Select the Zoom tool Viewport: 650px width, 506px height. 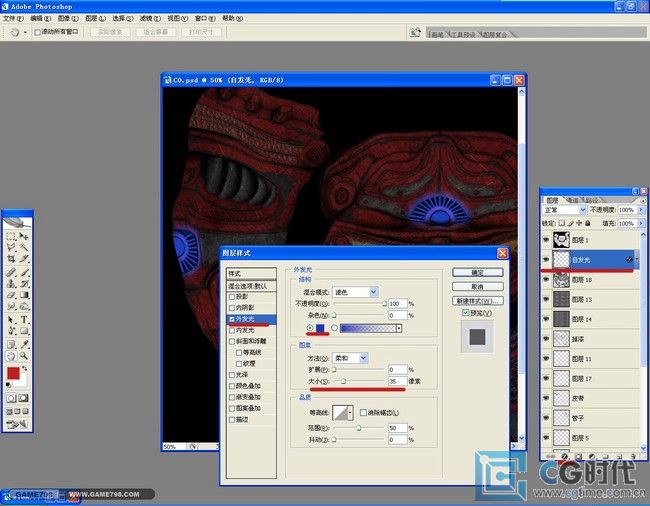click(24, 356)
